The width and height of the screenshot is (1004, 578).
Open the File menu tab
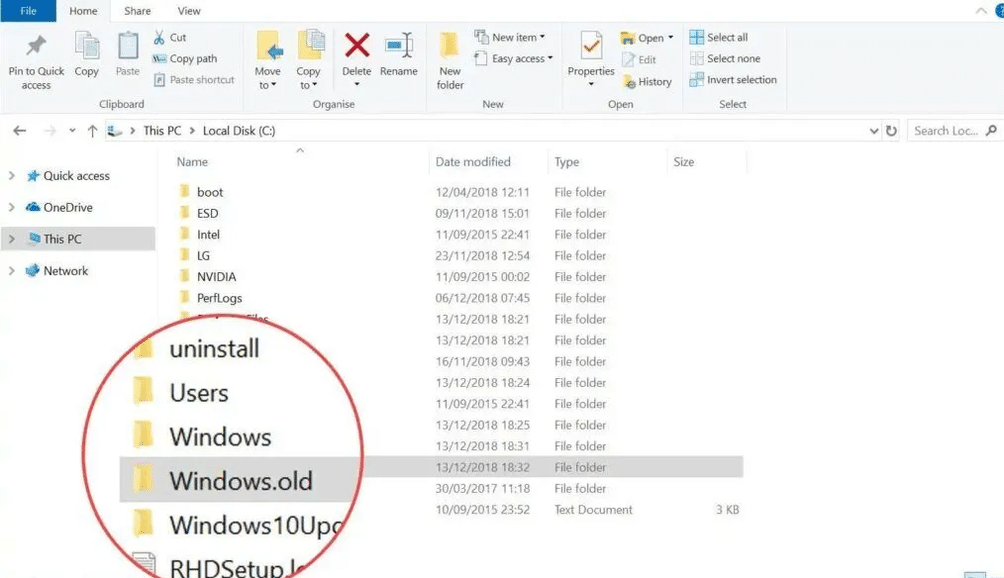pyautogui.click(x=28, y=11)
